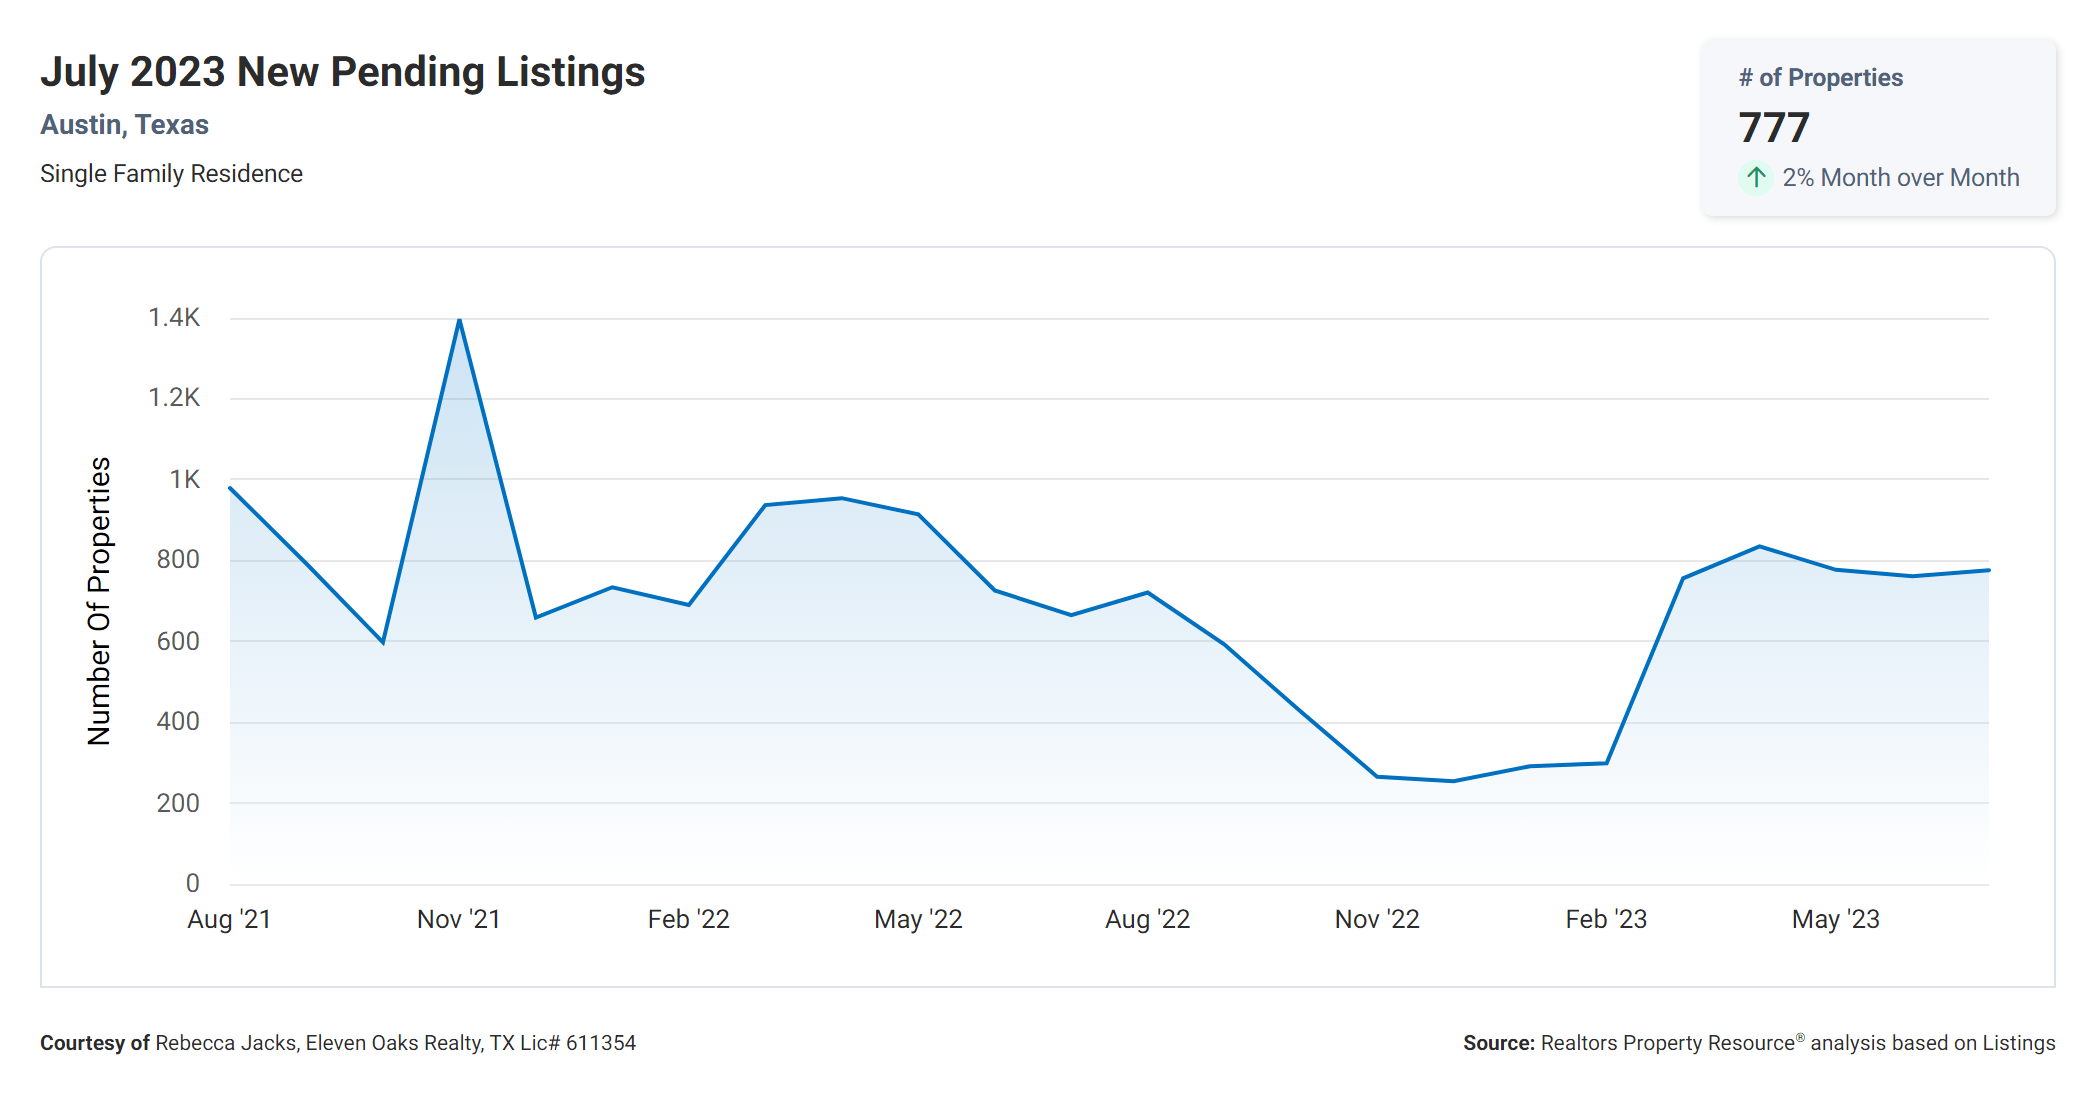Select the Nov '22 x-axis label

(x=1376, y=919)
